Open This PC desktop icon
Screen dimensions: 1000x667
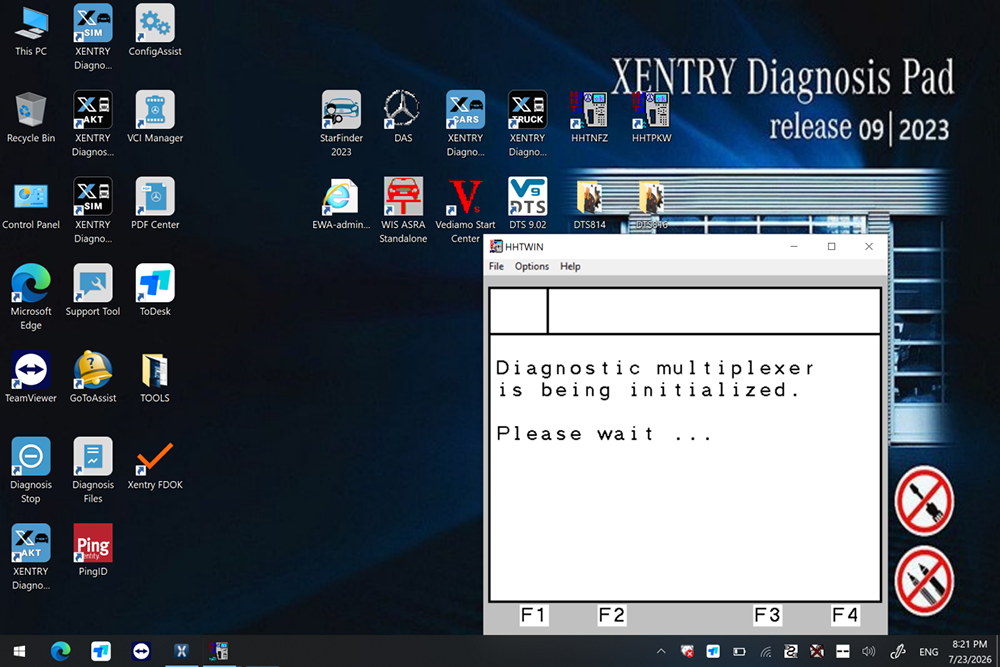[x=31, y=31]
